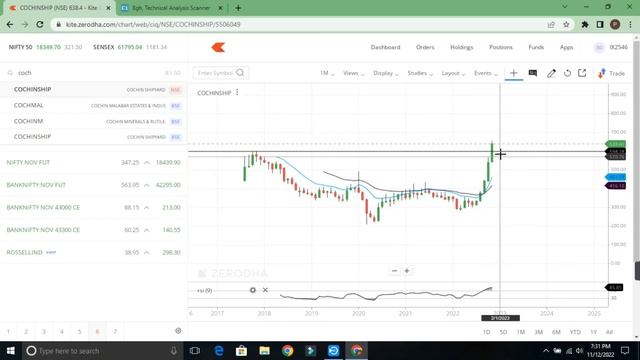Image resolution: width=640 pixels, height=360 pixels.
Task: Open marketwatch settings gear icon
Action: click(178, 331)
